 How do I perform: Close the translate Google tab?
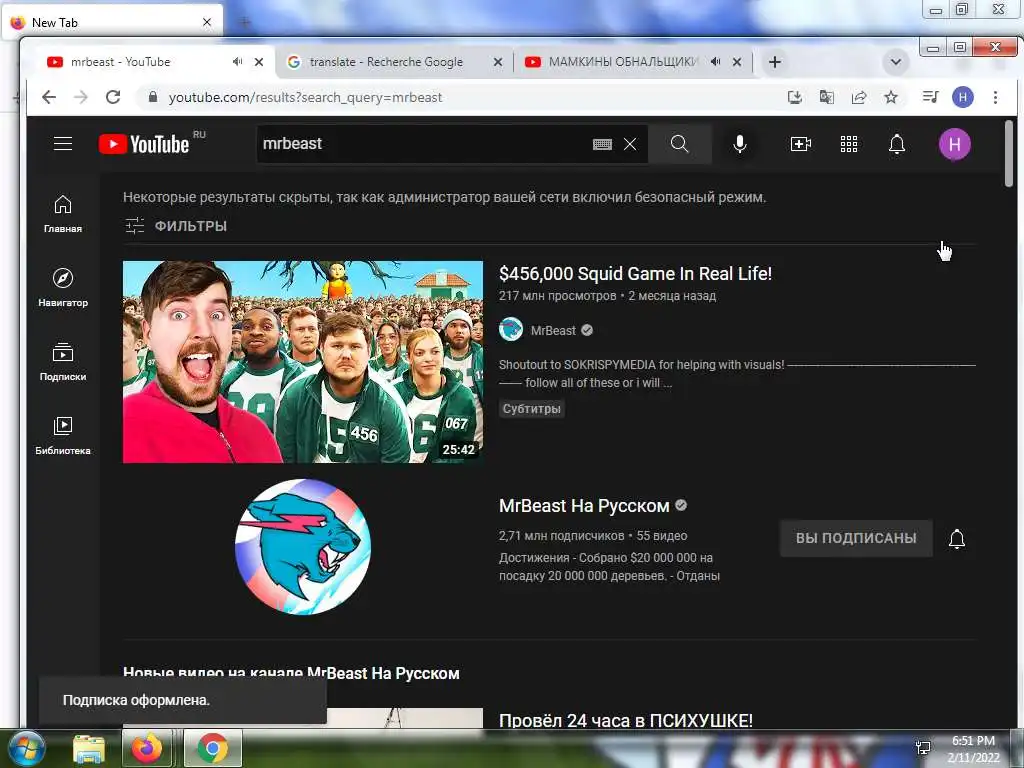click(x=498, y=62)
